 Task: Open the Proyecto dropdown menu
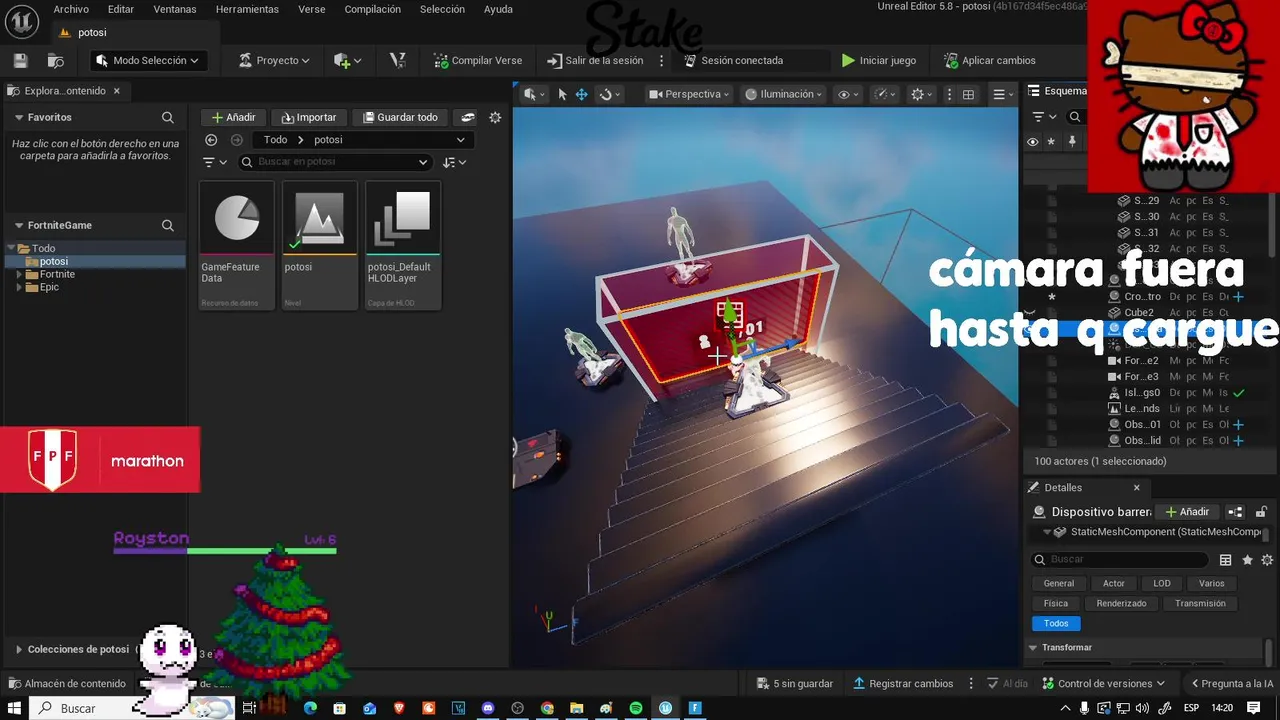[x=273, y=60]
